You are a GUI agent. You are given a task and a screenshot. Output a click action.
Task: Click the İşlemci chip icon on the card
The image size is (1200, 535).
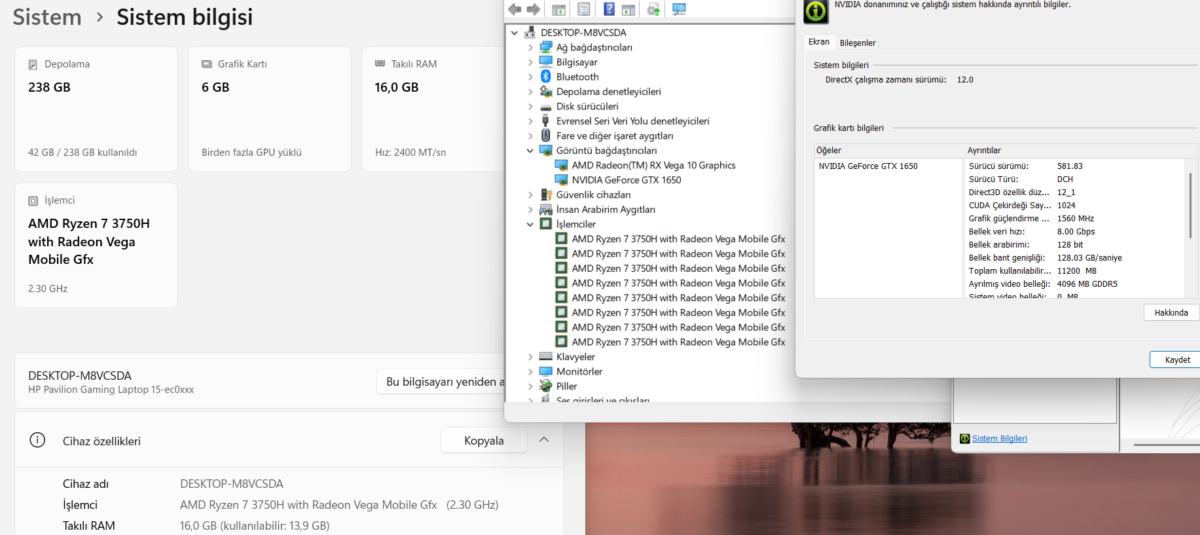coord(34,200)
